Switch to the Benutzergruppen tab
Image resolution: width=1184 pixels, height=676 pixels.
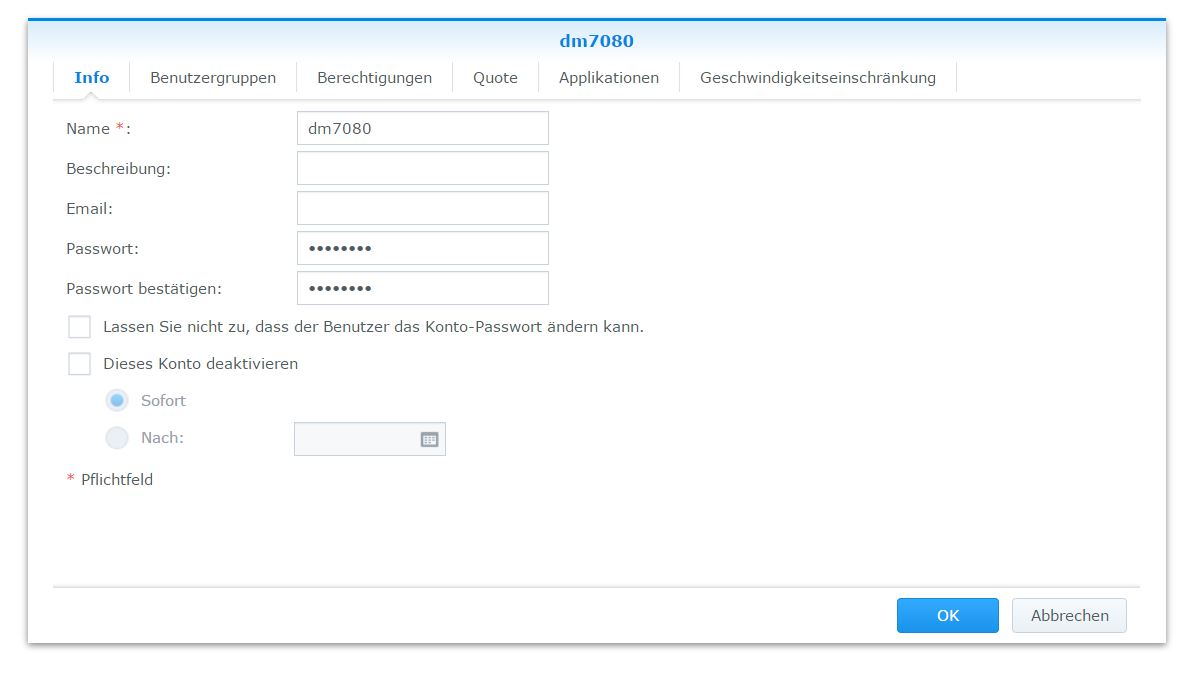click(x=213, y=77)
